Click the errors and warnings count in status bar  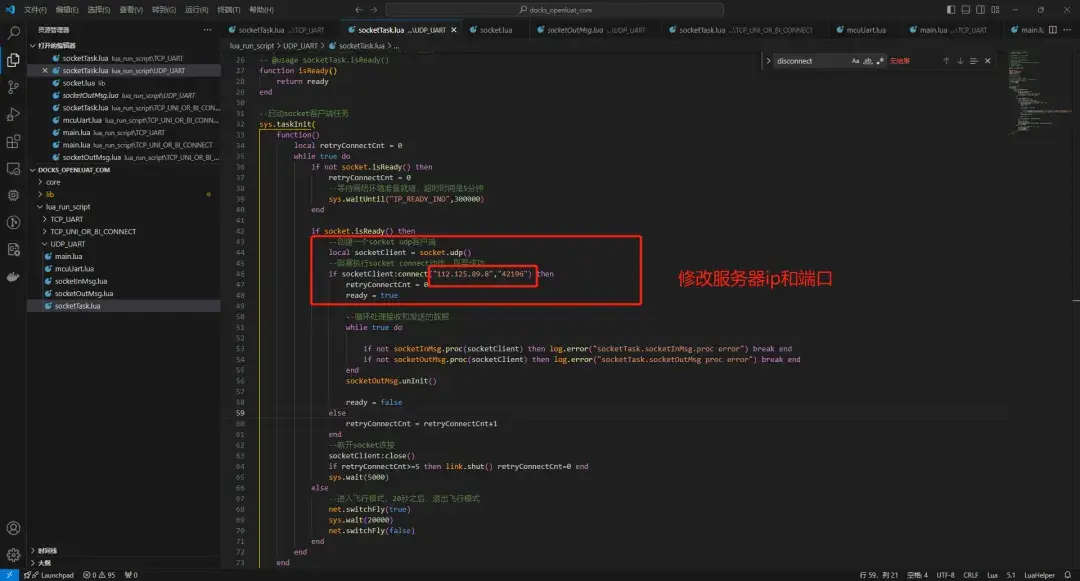pos(99,575)
